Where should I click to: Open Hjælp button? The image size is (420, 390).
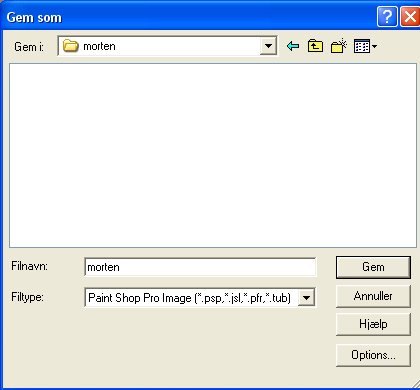[373, 324]
